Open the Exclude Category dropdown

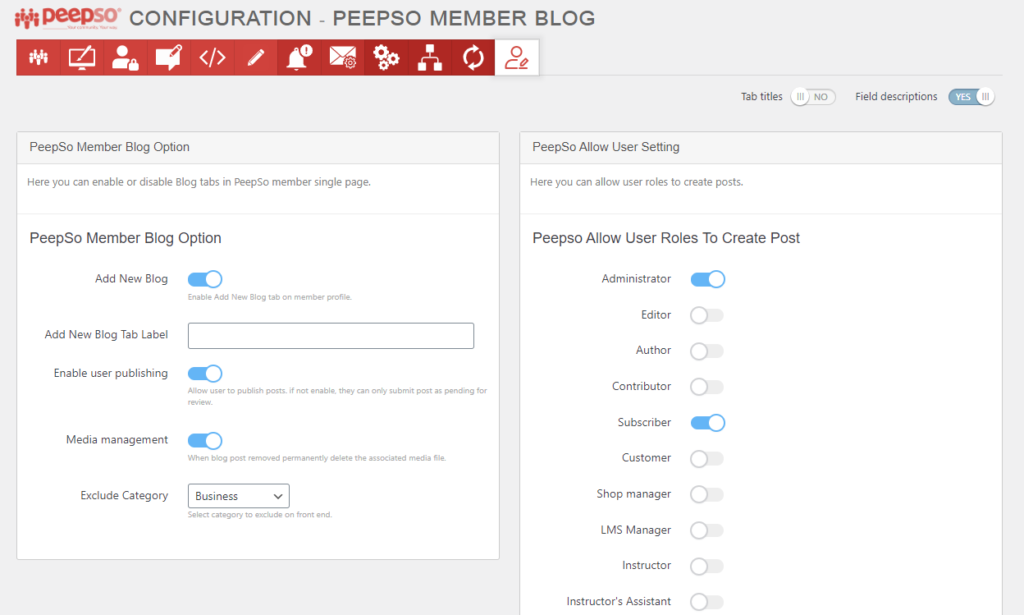[x=238, y=496]
